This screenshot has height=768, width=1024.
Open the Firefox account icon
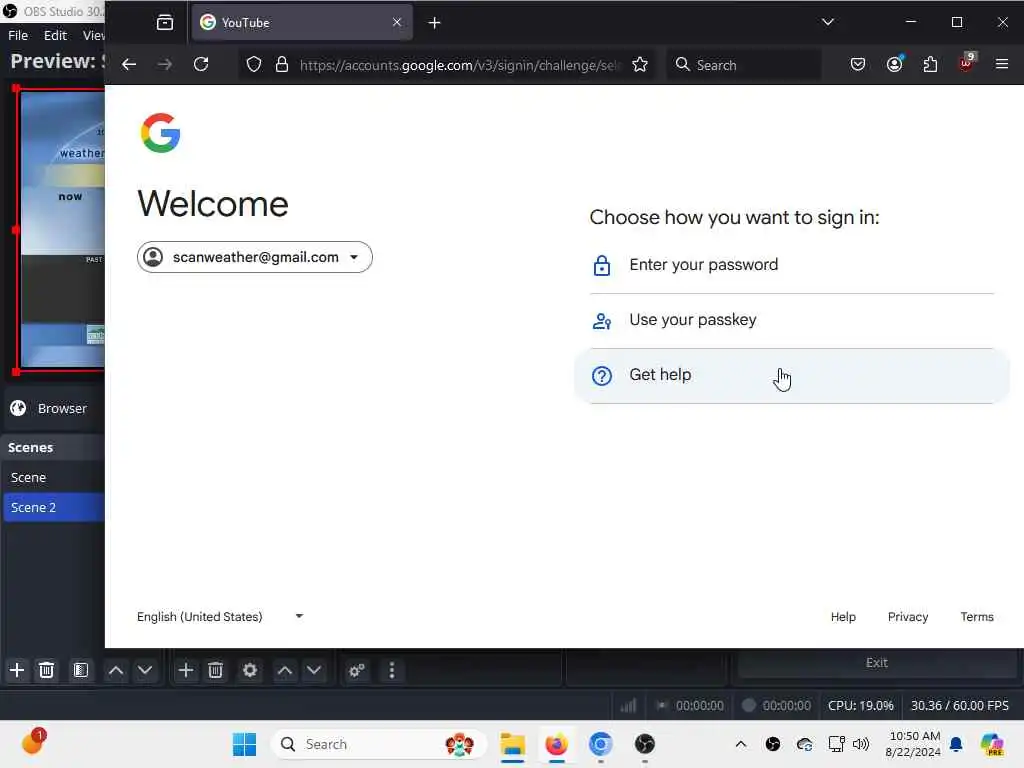click(x=895, y=64)
